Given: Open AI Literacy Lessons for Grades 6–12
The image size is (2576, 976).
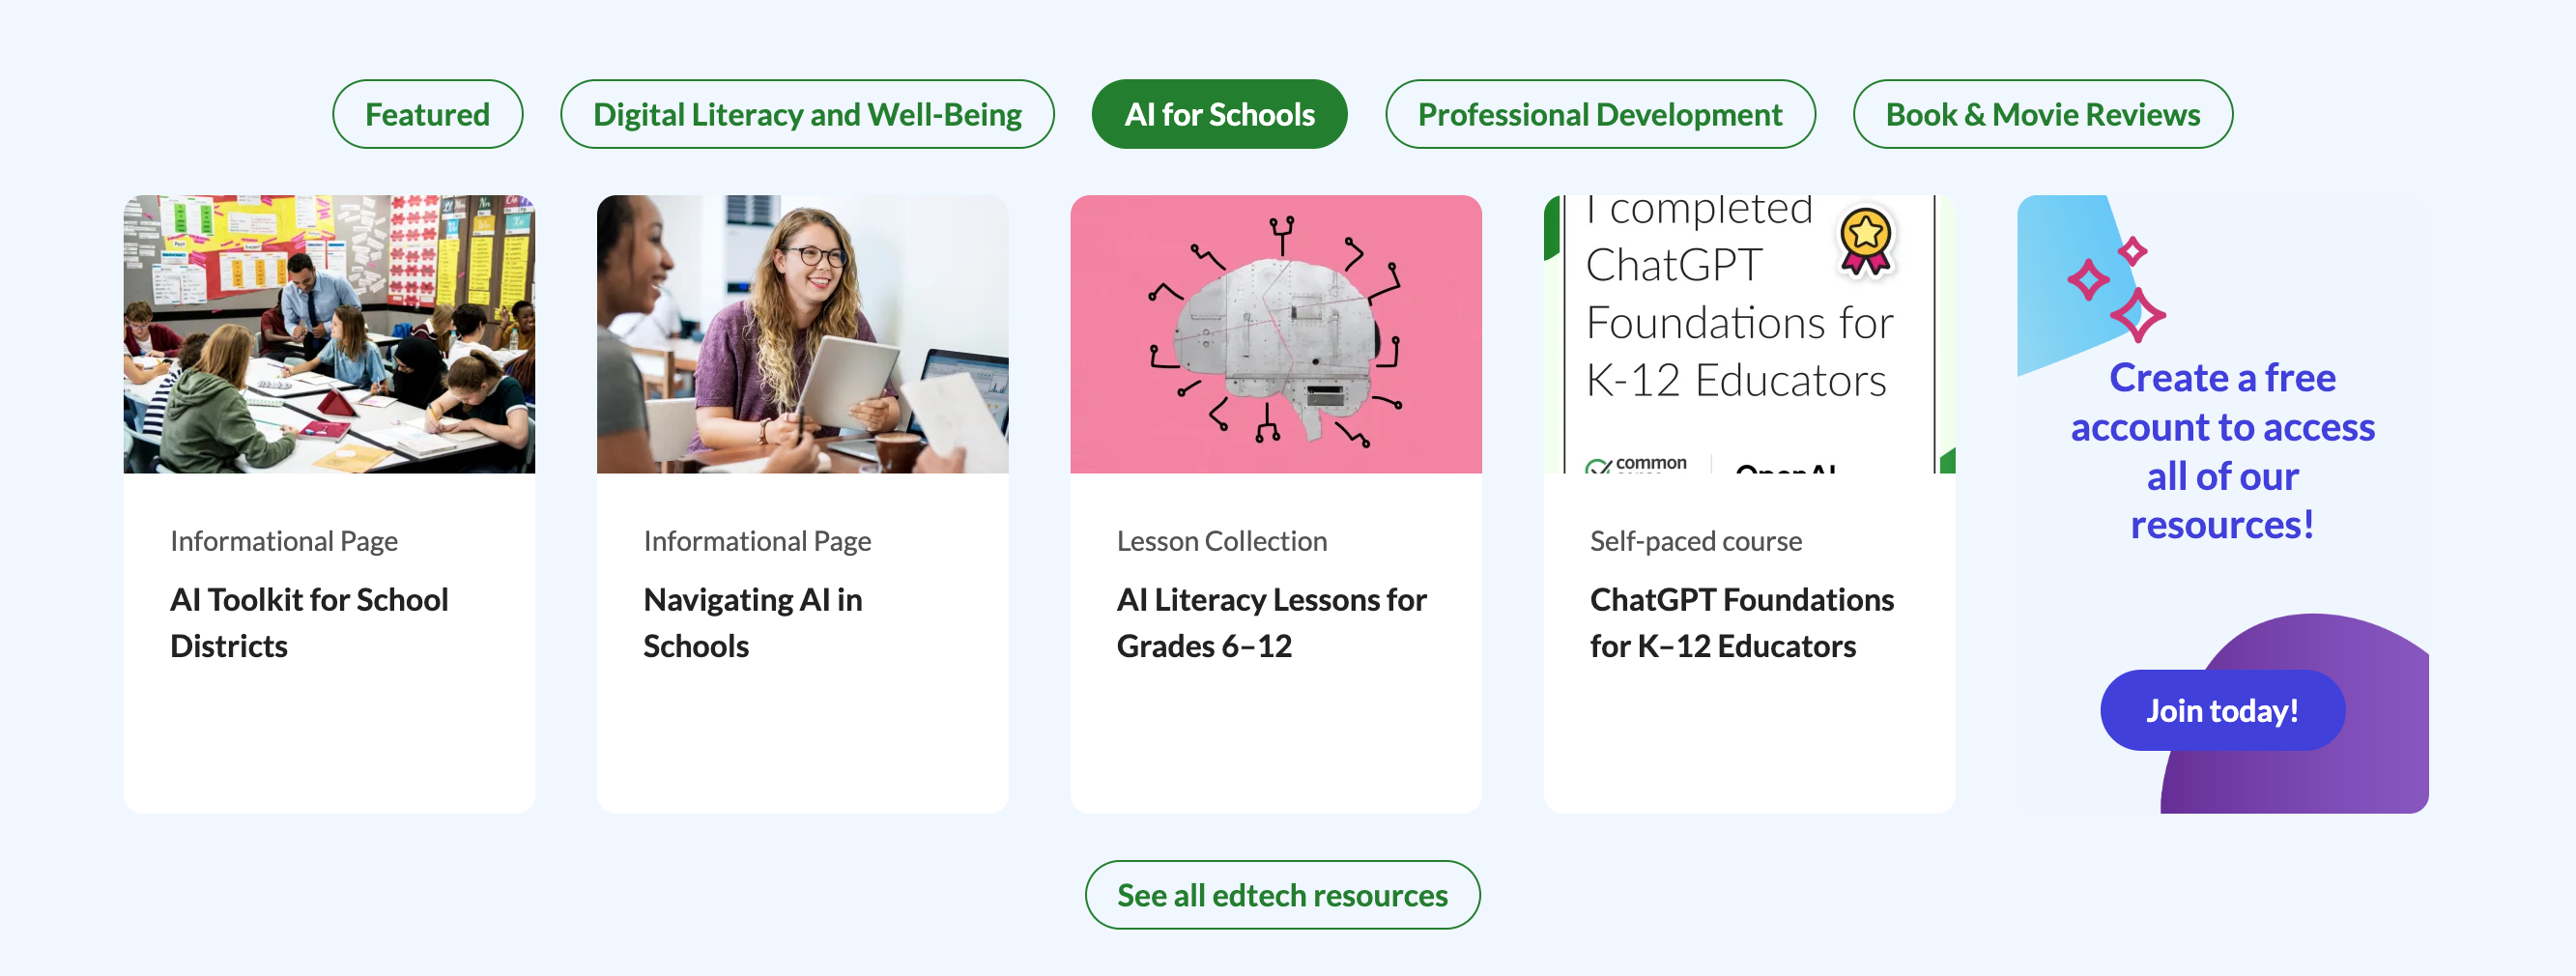Looking at the screenshot, I should pos(1271,622).
